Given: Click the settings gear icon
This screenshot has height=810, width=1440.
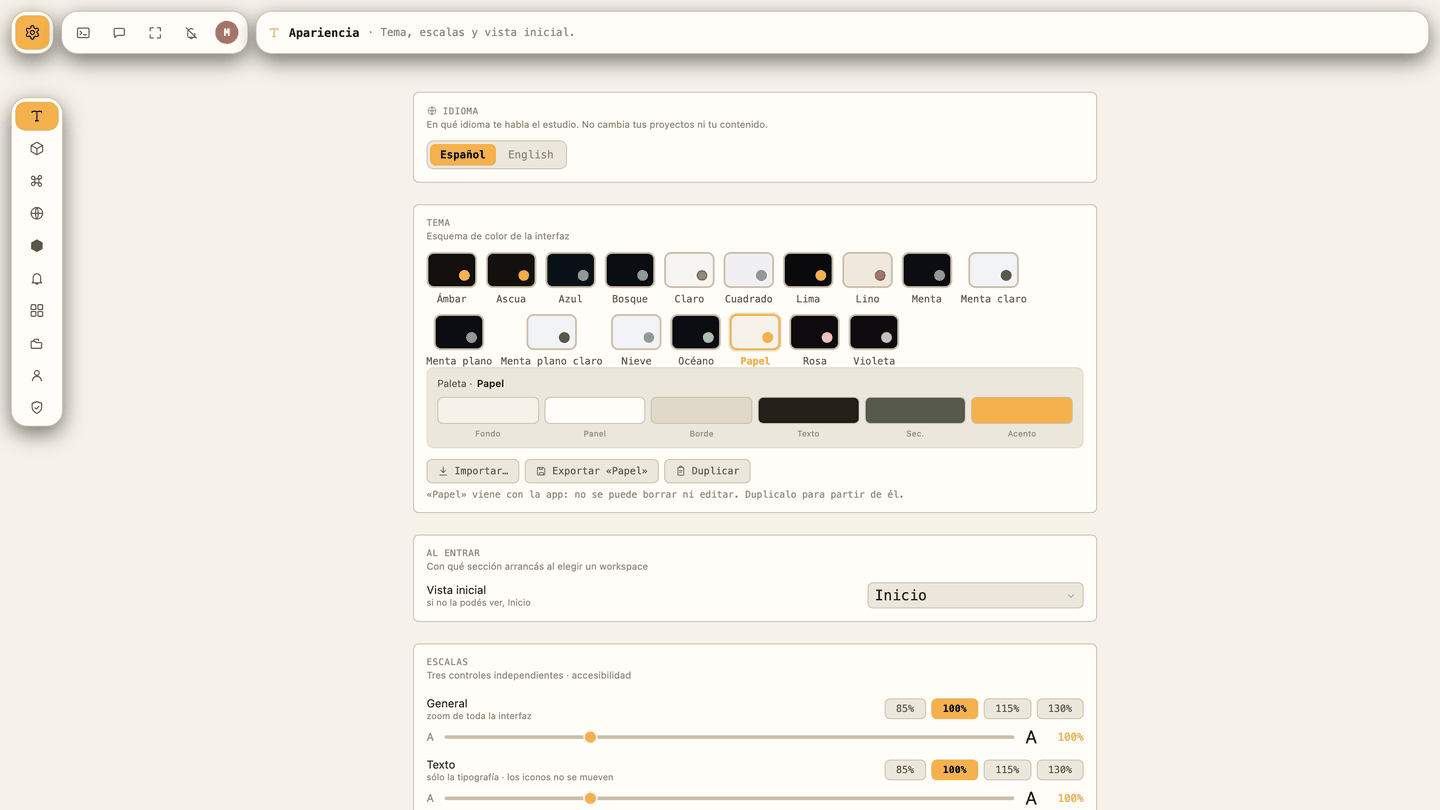Looking at the screenshot, I should pyautogui.click(x=32, y=33).
